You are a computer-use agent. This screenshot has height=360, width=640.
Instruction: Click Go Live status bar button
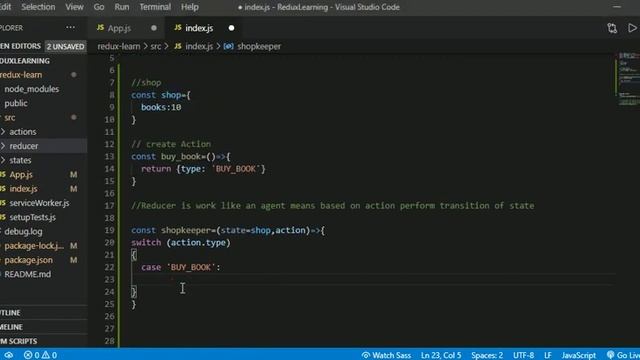tap(623, 355)
